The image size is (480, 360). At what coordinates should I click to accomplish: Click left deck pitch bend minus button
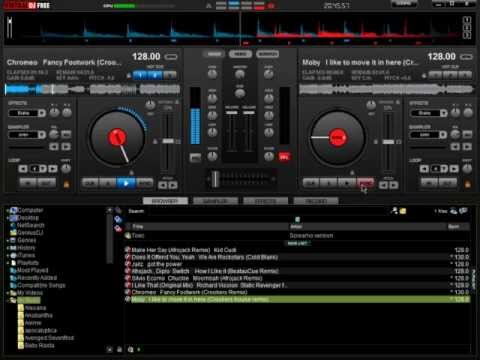163,185
